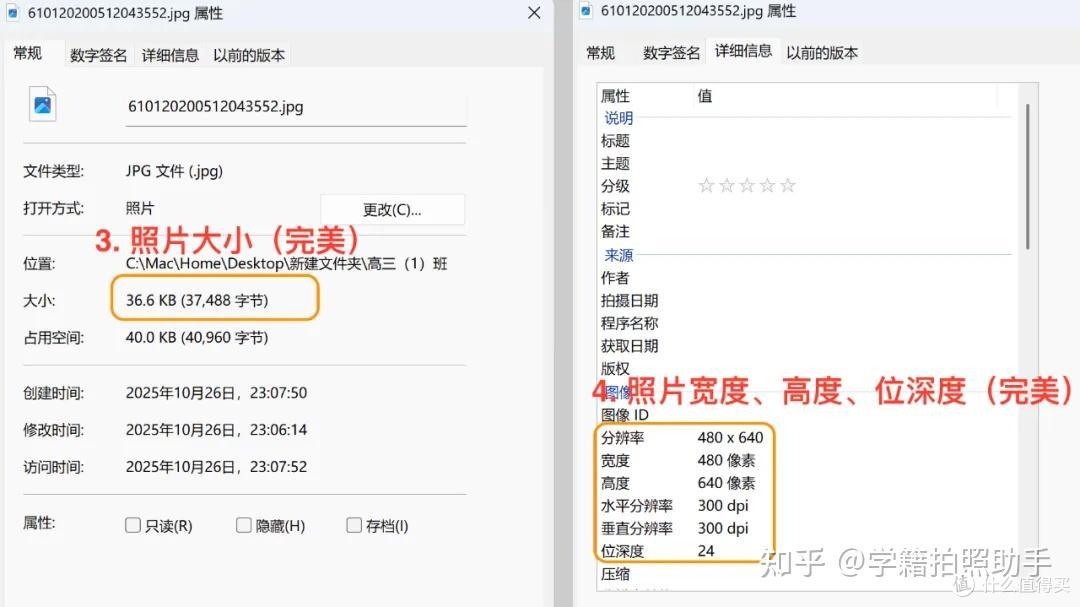Click the JPG file type icon in General tab
1080x607 pixels.
click(x=42, y=105)
